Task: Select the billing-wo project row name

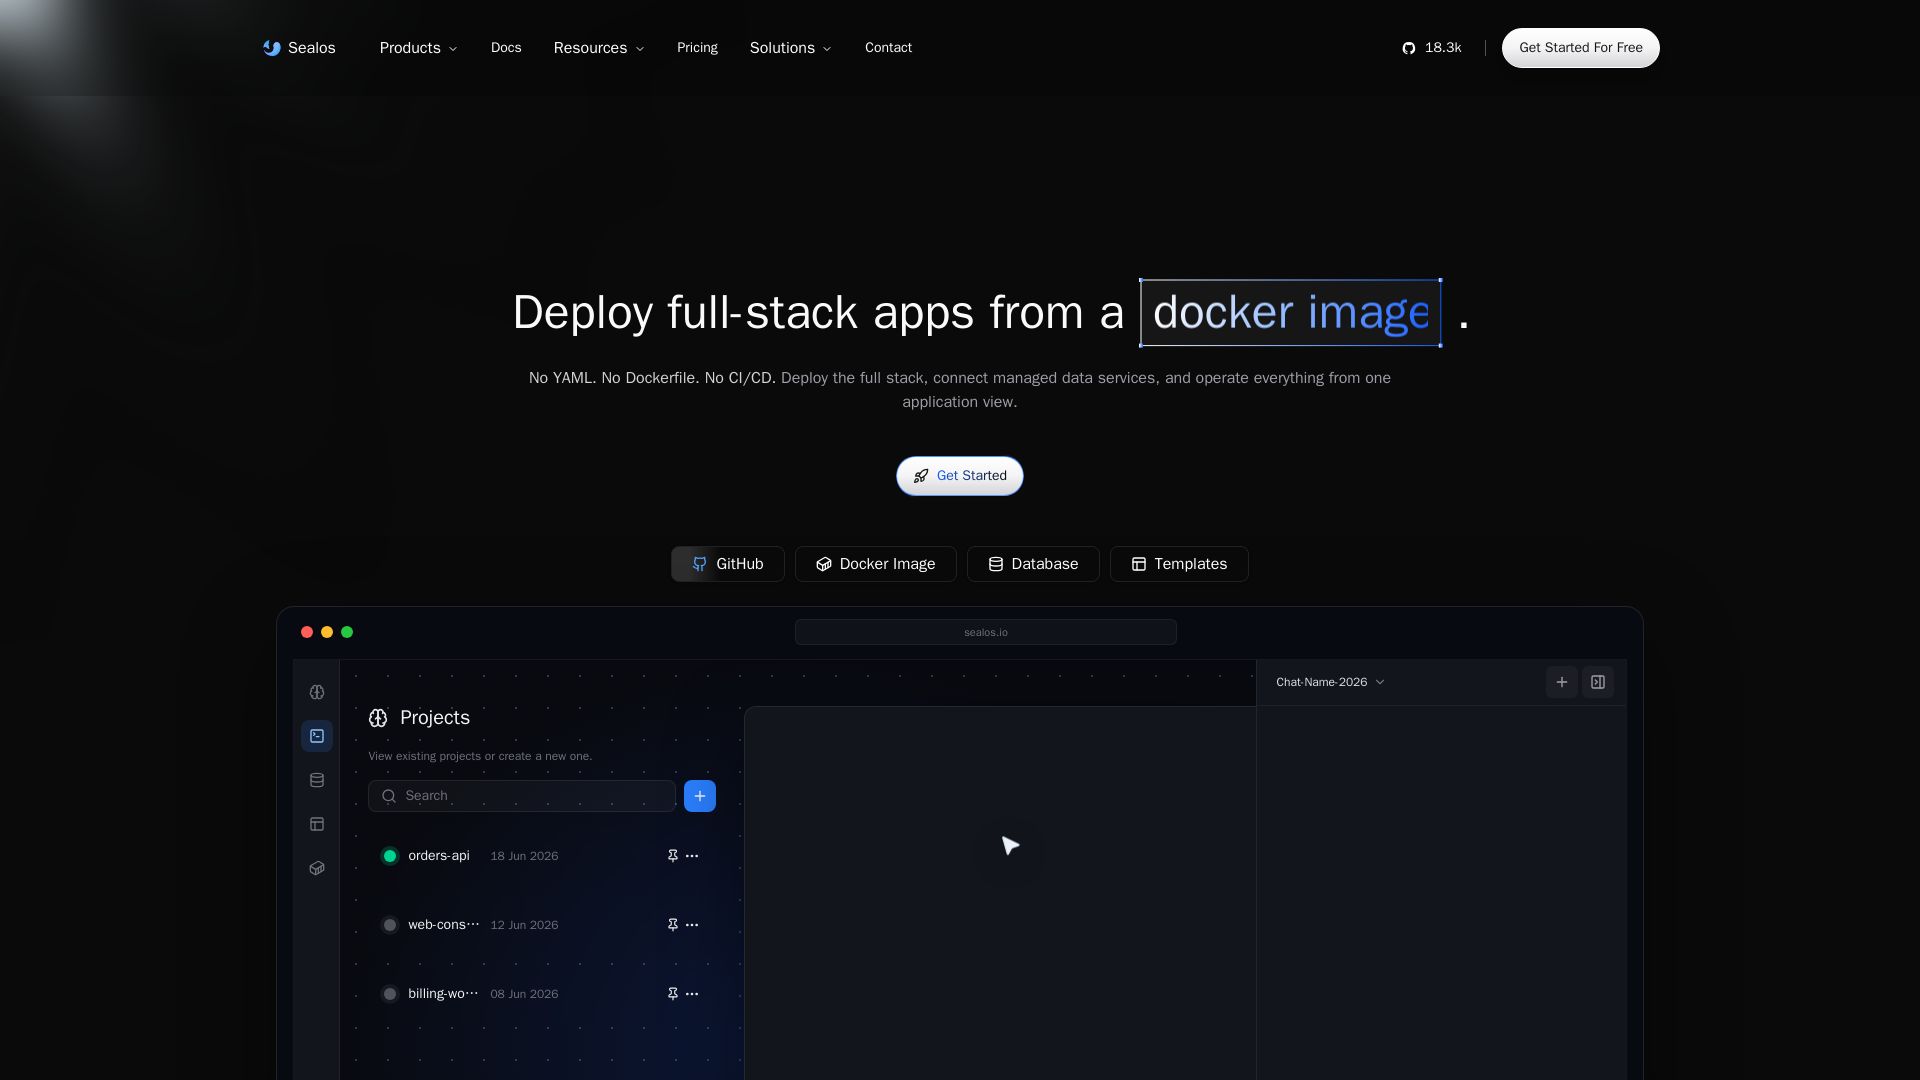Action: click(x=443, y=994)
